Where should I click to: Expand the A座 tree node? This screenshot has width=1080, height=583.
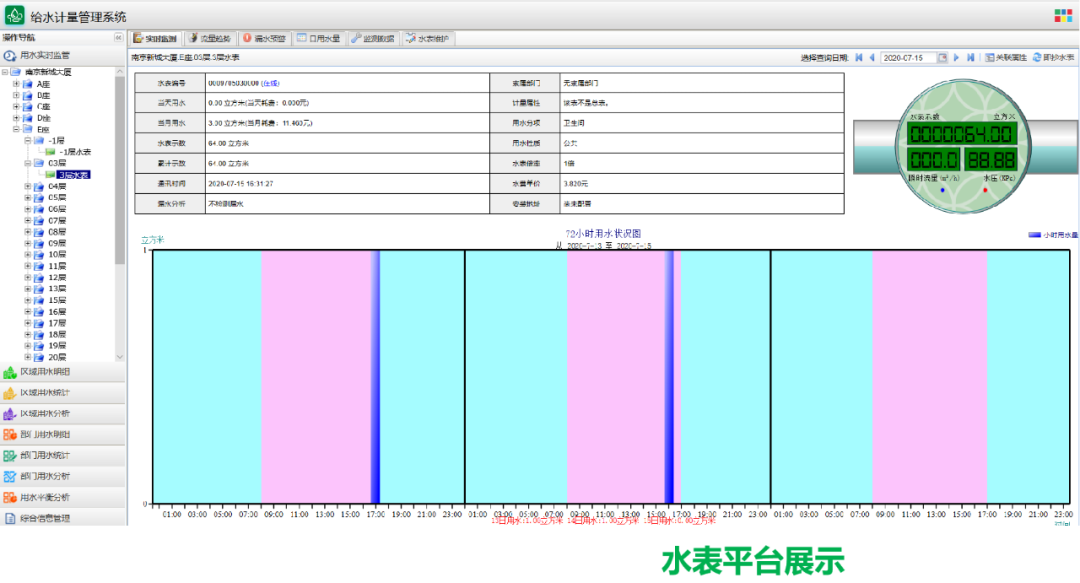[x=16, y=84]
